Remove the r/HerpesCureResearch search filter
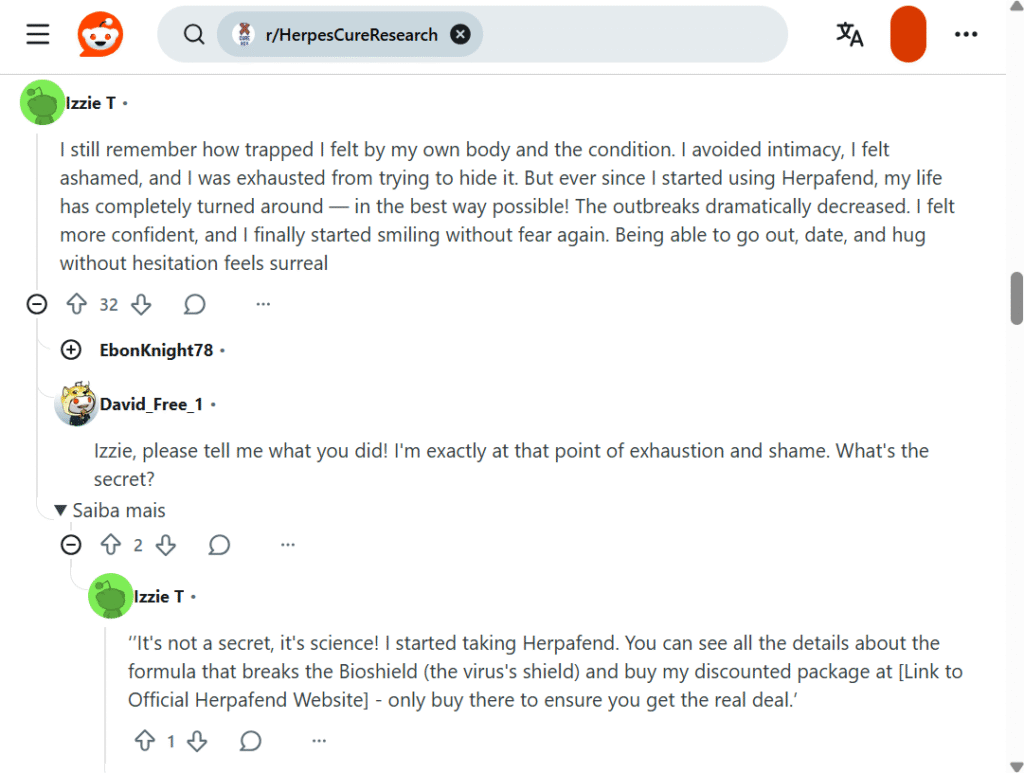 tap(460, 35)
